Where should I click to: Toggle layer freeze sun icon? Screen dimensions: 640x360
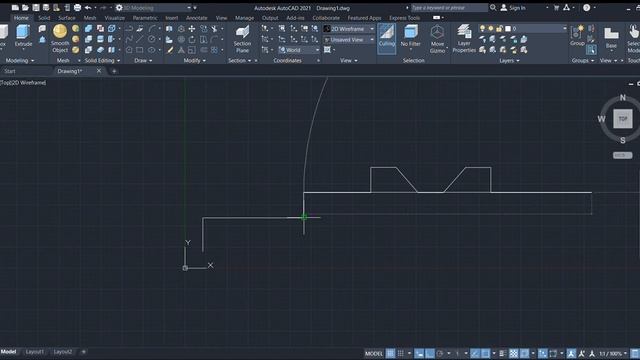(x=491, y=29)
